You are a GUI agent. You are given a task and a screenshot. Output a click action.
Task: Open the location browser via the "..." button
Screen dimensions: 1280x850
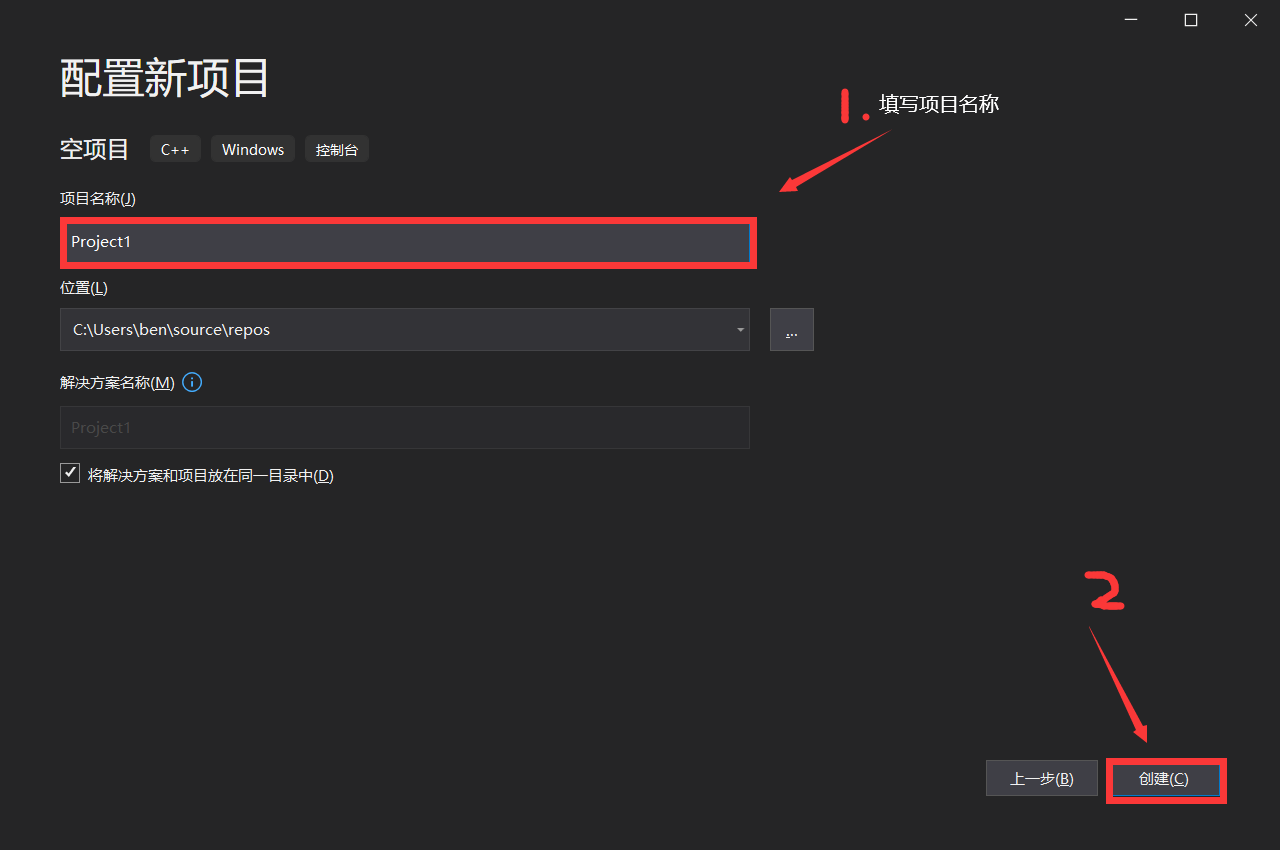(791, 329)
